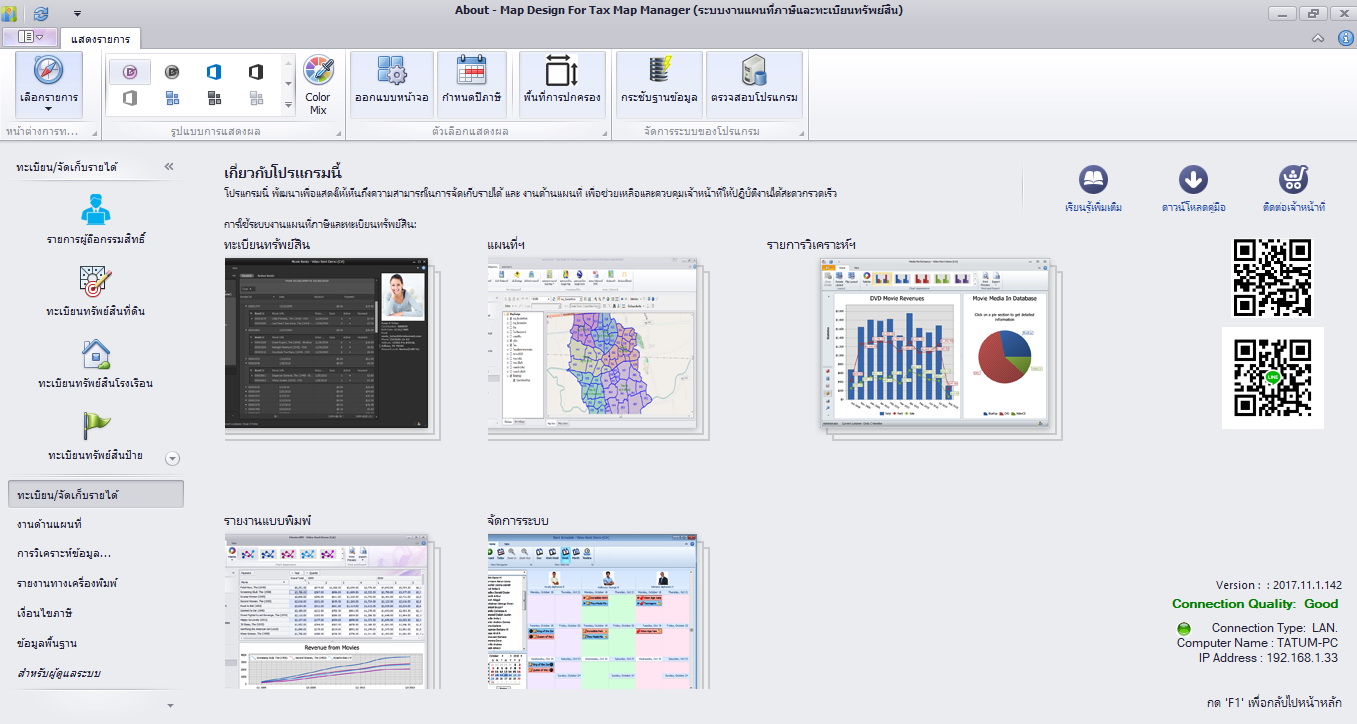Choose the black Office skin icon
The height and width of the screenshot is (724, 1357).
click(256, 72)
